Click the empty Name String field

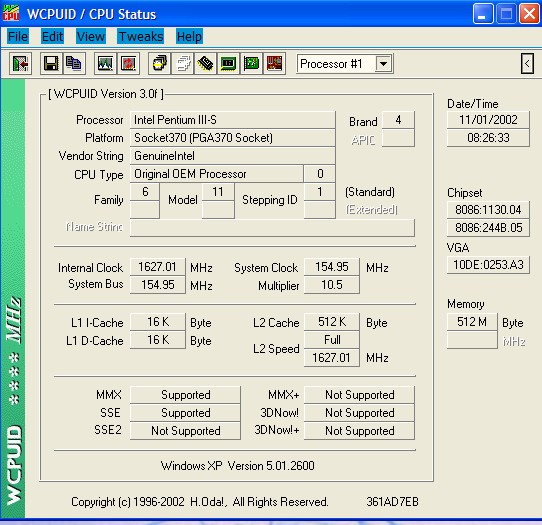point(272,228)
